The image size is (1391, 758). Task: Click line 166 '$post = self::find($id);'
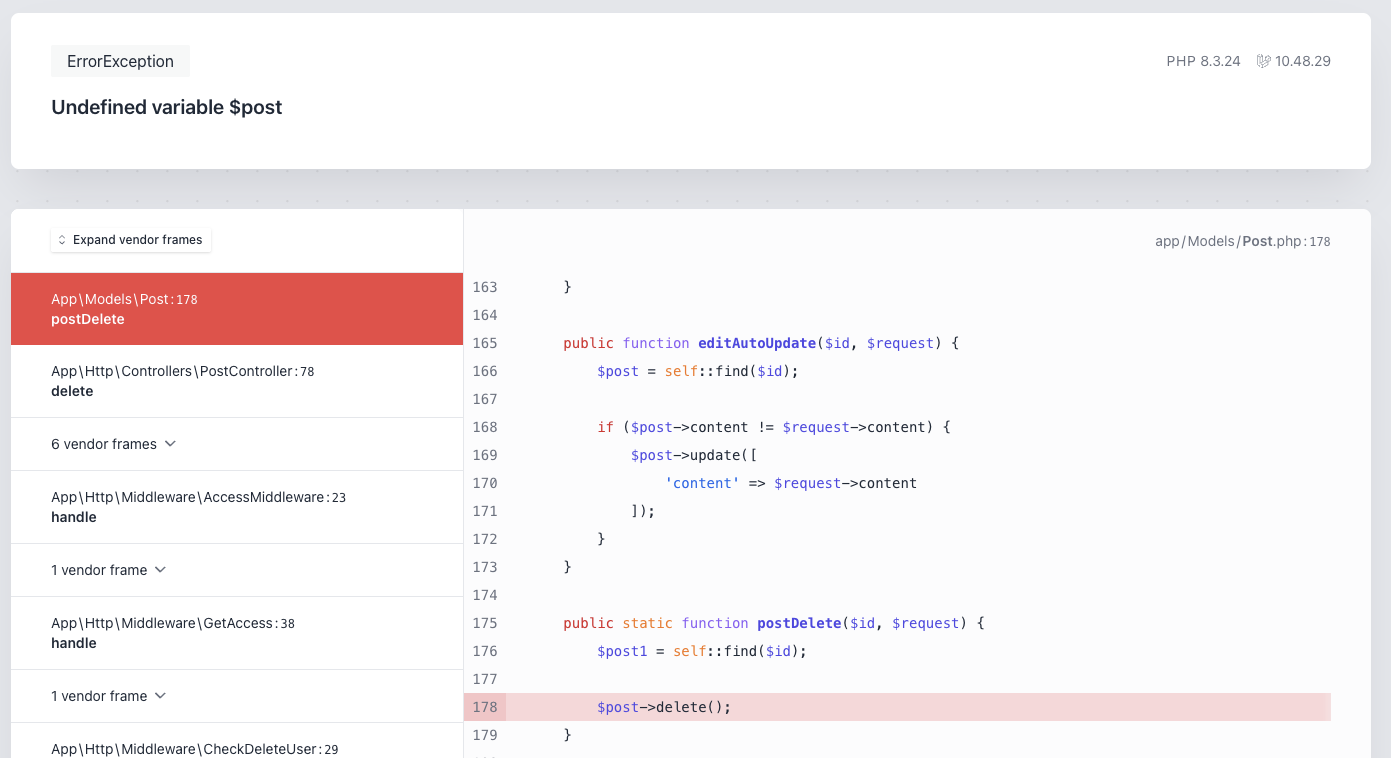[x=698, y=371]
